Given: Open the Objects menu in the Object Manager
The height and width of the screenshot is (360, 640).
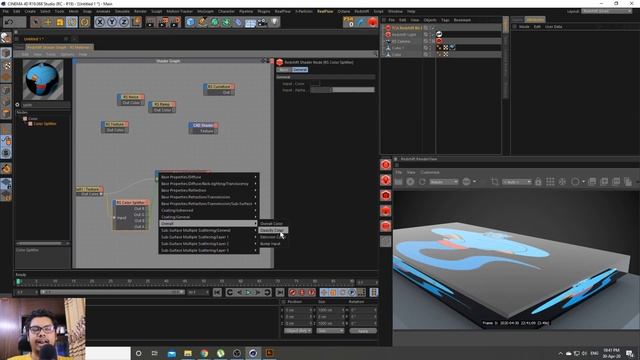Looking at the screenshot, I should (x=429, y=20).
